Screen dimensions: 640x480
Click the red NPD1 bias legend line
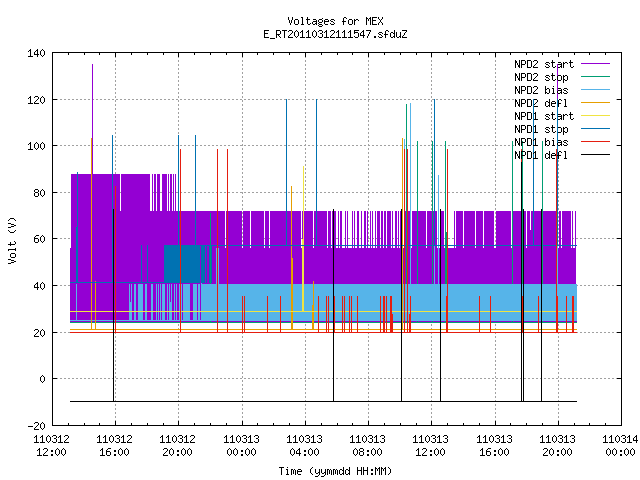595,142
